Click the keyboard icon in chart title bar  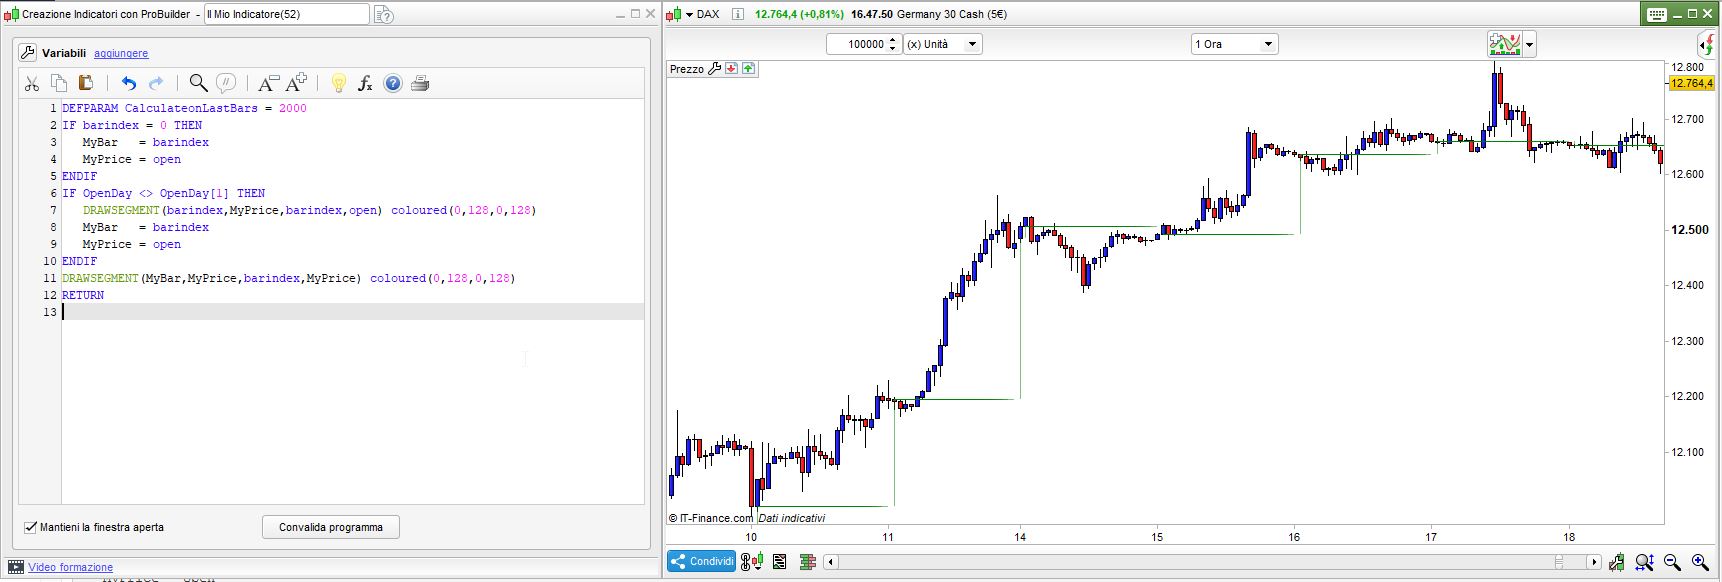(x=1656, y=14)
